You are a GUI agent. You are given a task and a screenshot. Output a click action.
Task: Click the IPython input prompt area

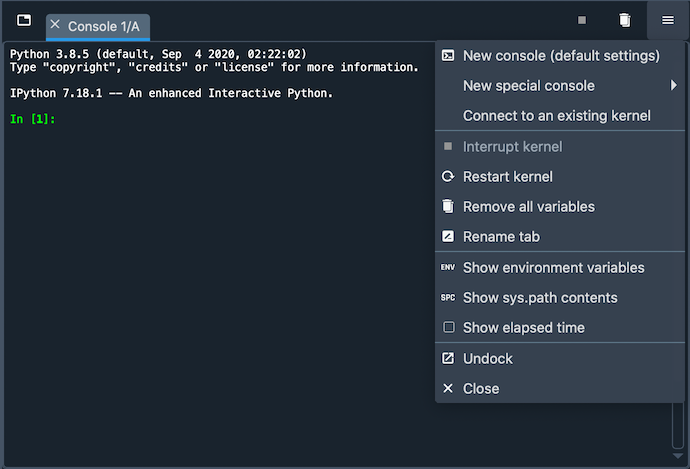click(x=200, y=120)
